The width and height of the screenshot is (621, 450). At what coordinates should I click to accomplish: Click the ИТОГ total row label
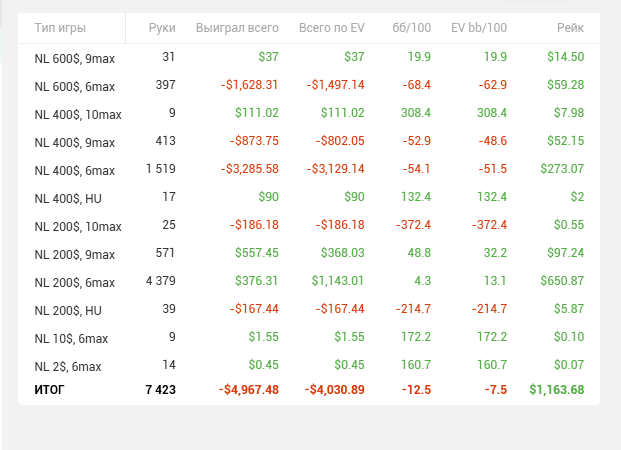(49, 389)
